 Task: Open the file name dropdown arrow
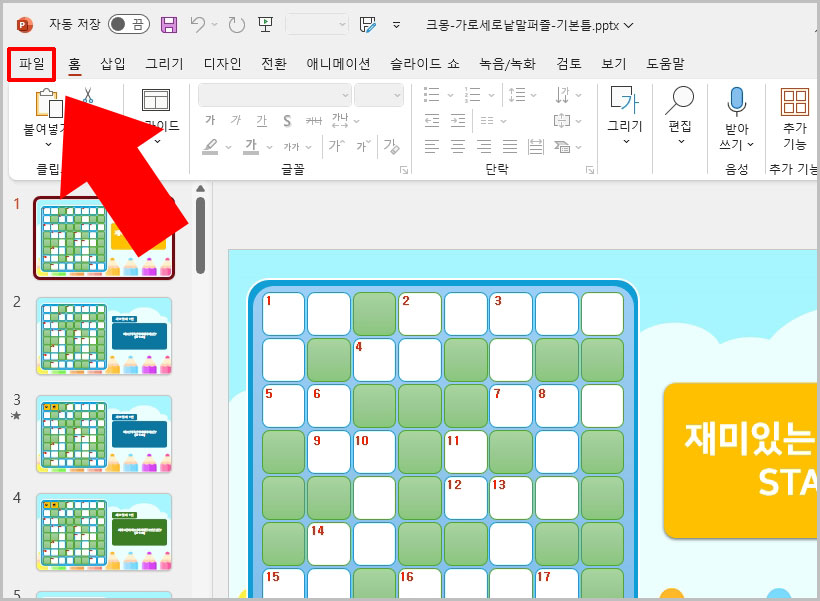pos(629,25)
